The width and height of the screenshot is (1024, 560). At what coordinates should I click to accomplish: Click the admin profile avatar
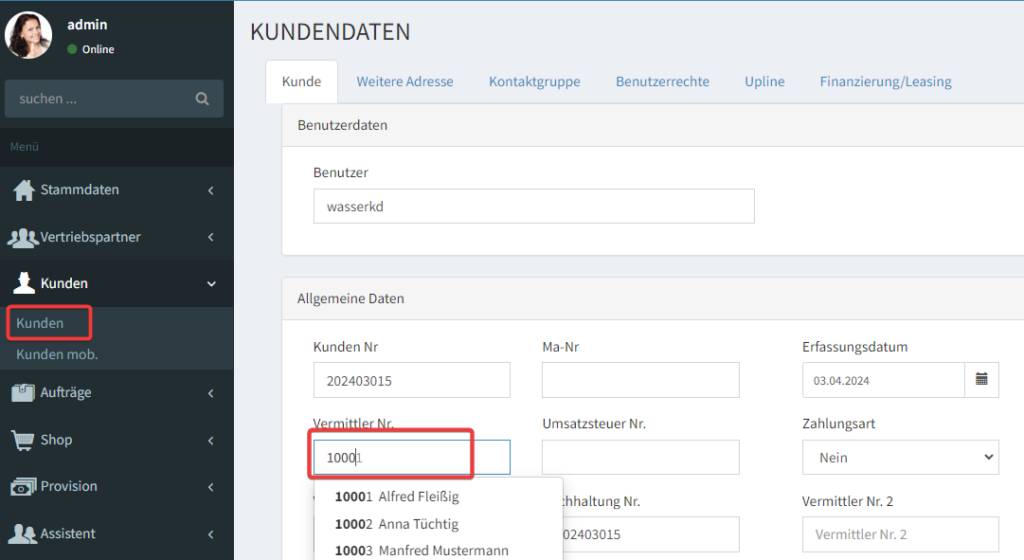[x=28, y=35]
